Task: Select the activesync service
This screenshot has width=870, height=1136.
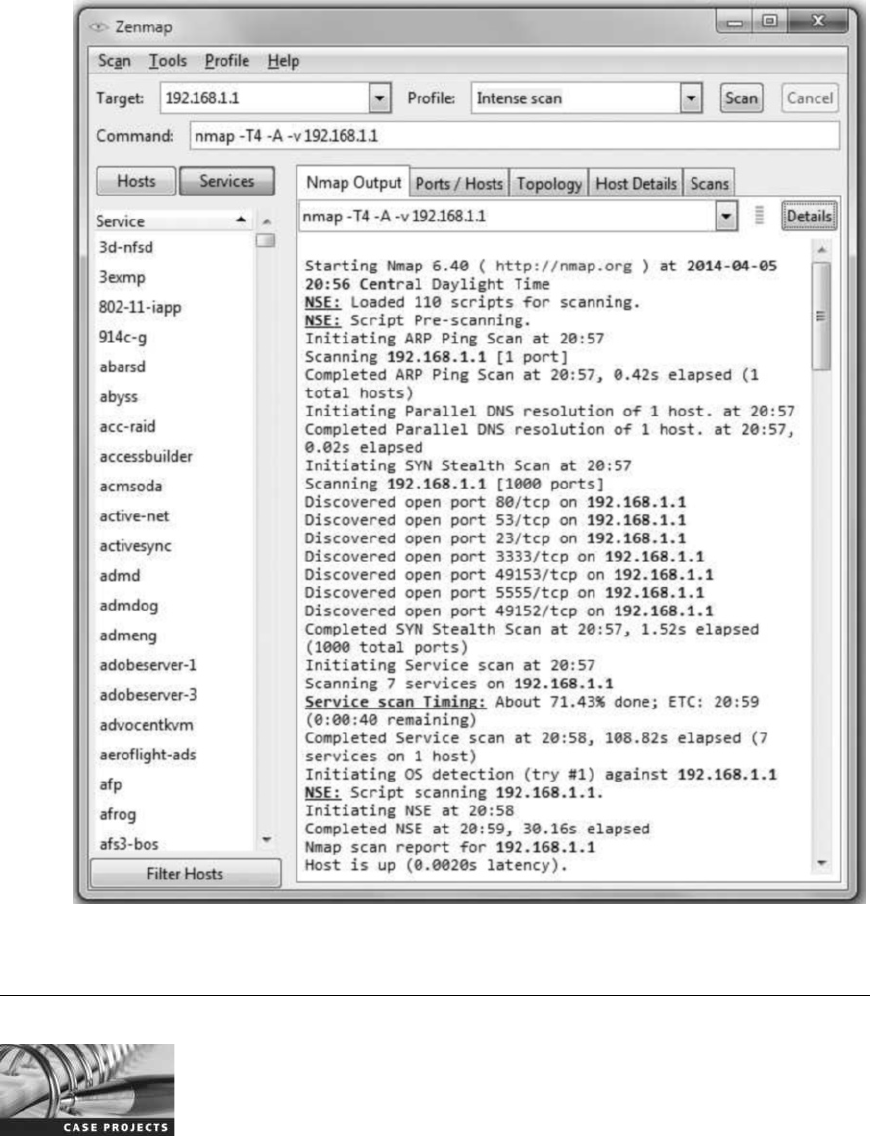Action: click(135, 546)
